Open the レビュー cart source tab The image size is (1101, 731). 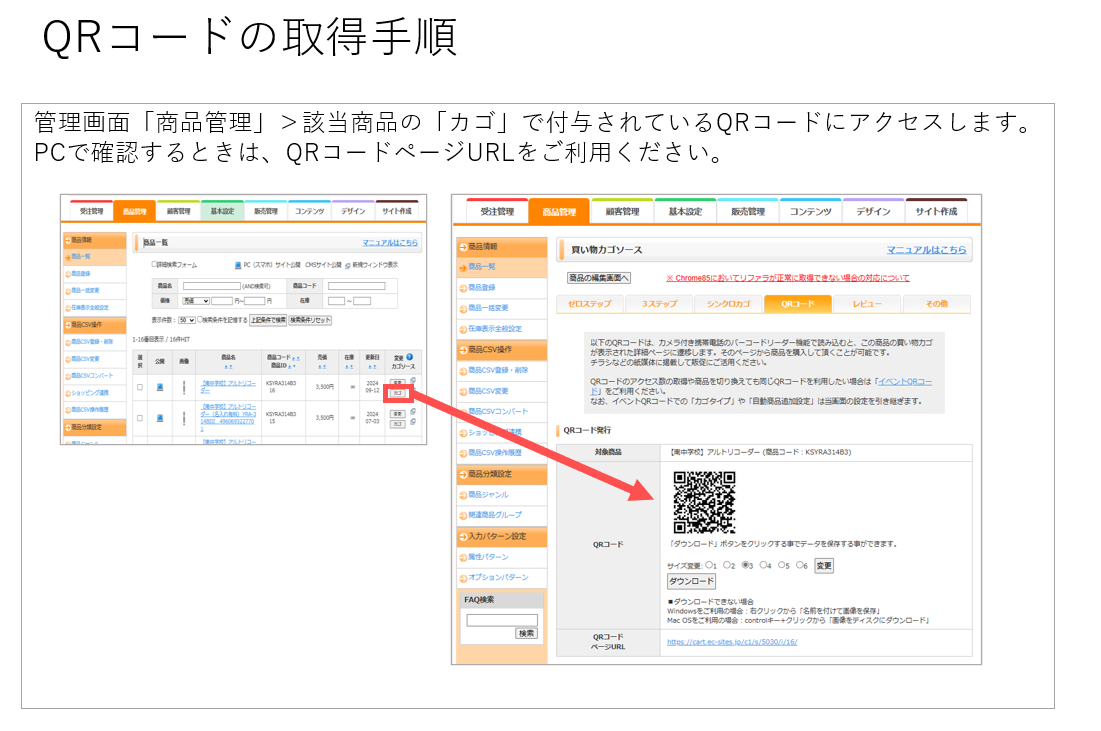point(866,304)
